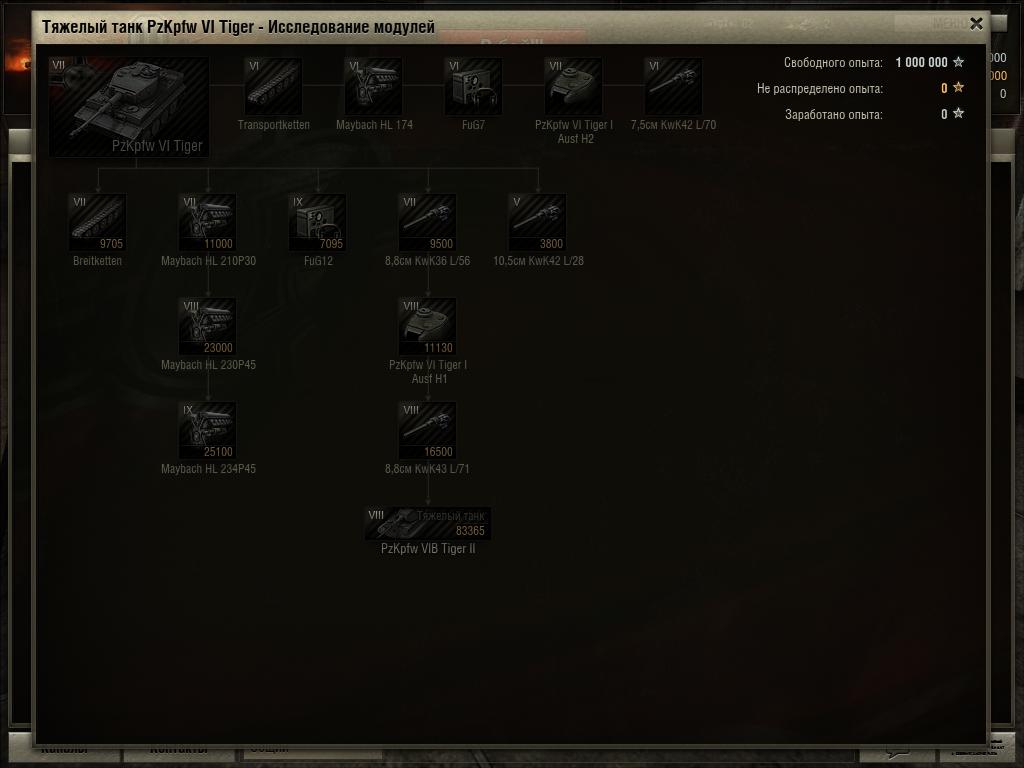This screenshot has width=1024, height=768.
Task: Click the 'Maybach HL 174' label
Action: [x=374, y=125]
